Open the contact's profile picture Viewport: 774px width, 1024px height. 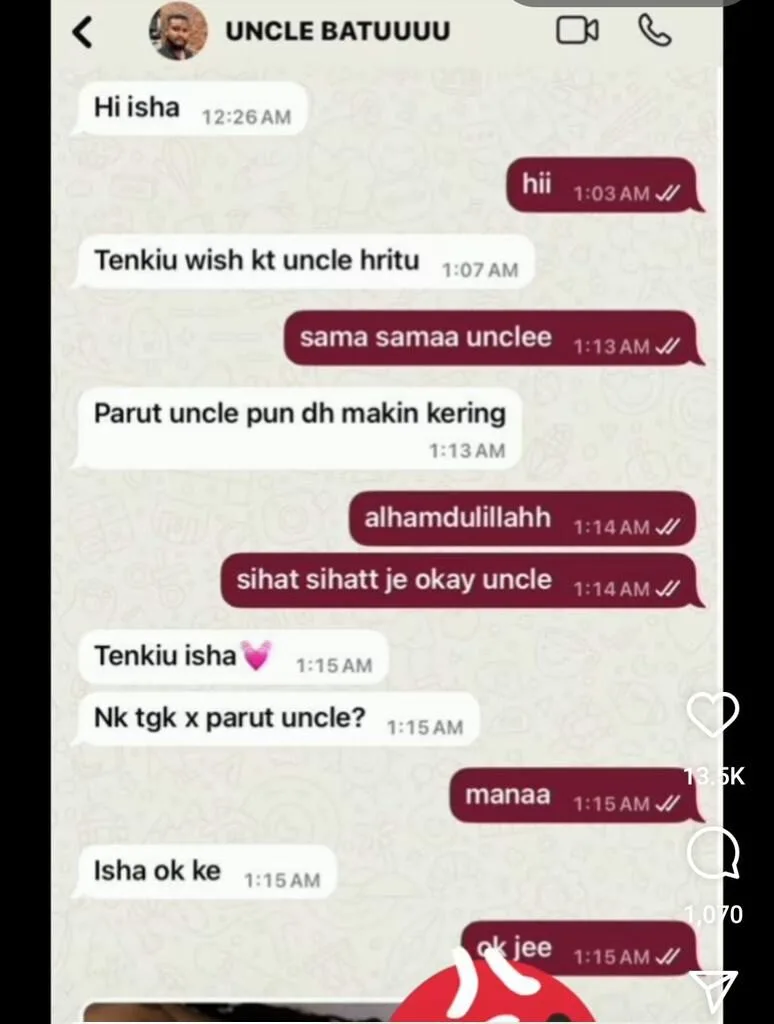click(178, 31)
